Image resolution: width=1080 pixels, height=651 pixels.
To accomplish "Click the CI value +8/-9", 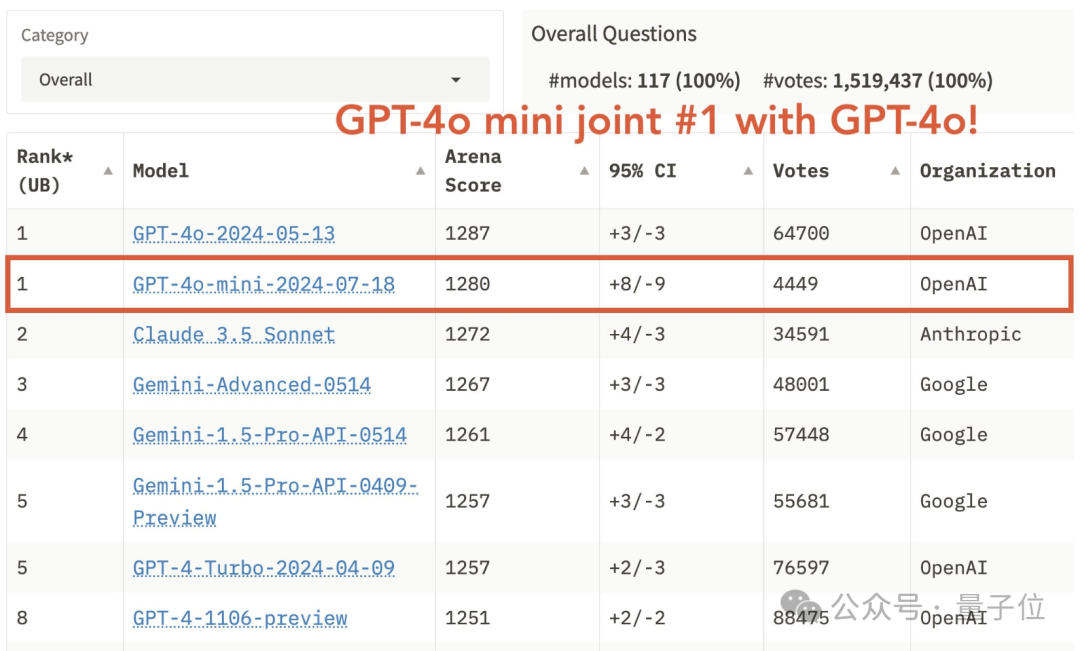I will 637,284.
